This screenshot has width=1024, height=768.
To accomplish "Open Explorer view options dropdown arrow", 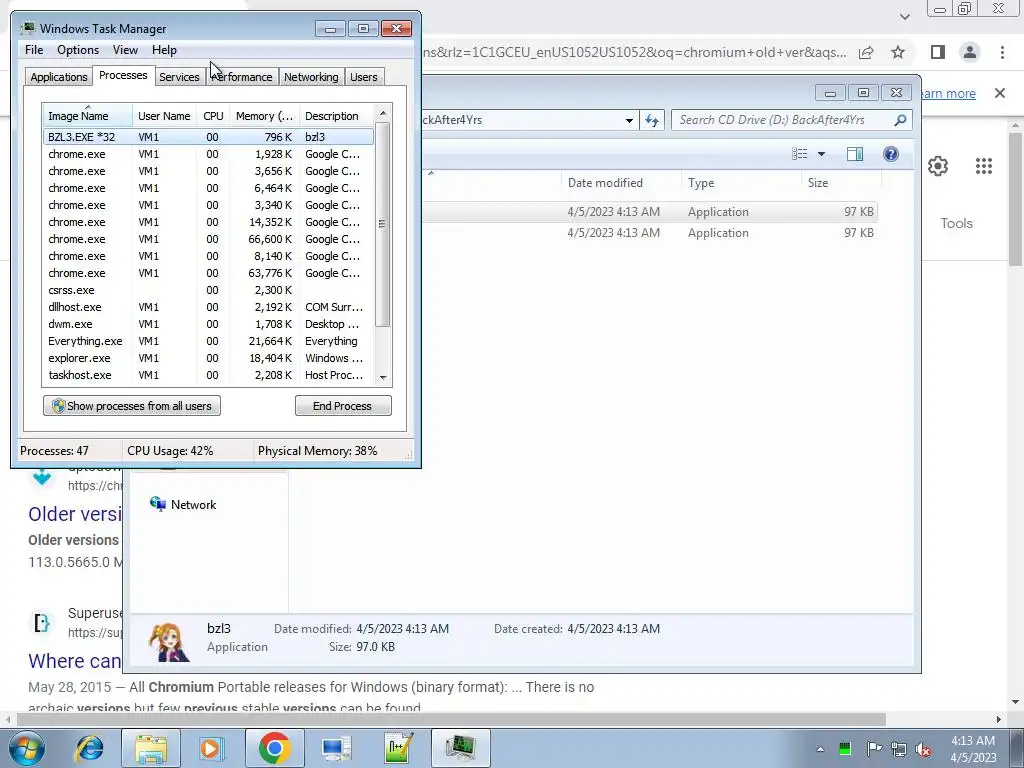I will click(822, 153).
